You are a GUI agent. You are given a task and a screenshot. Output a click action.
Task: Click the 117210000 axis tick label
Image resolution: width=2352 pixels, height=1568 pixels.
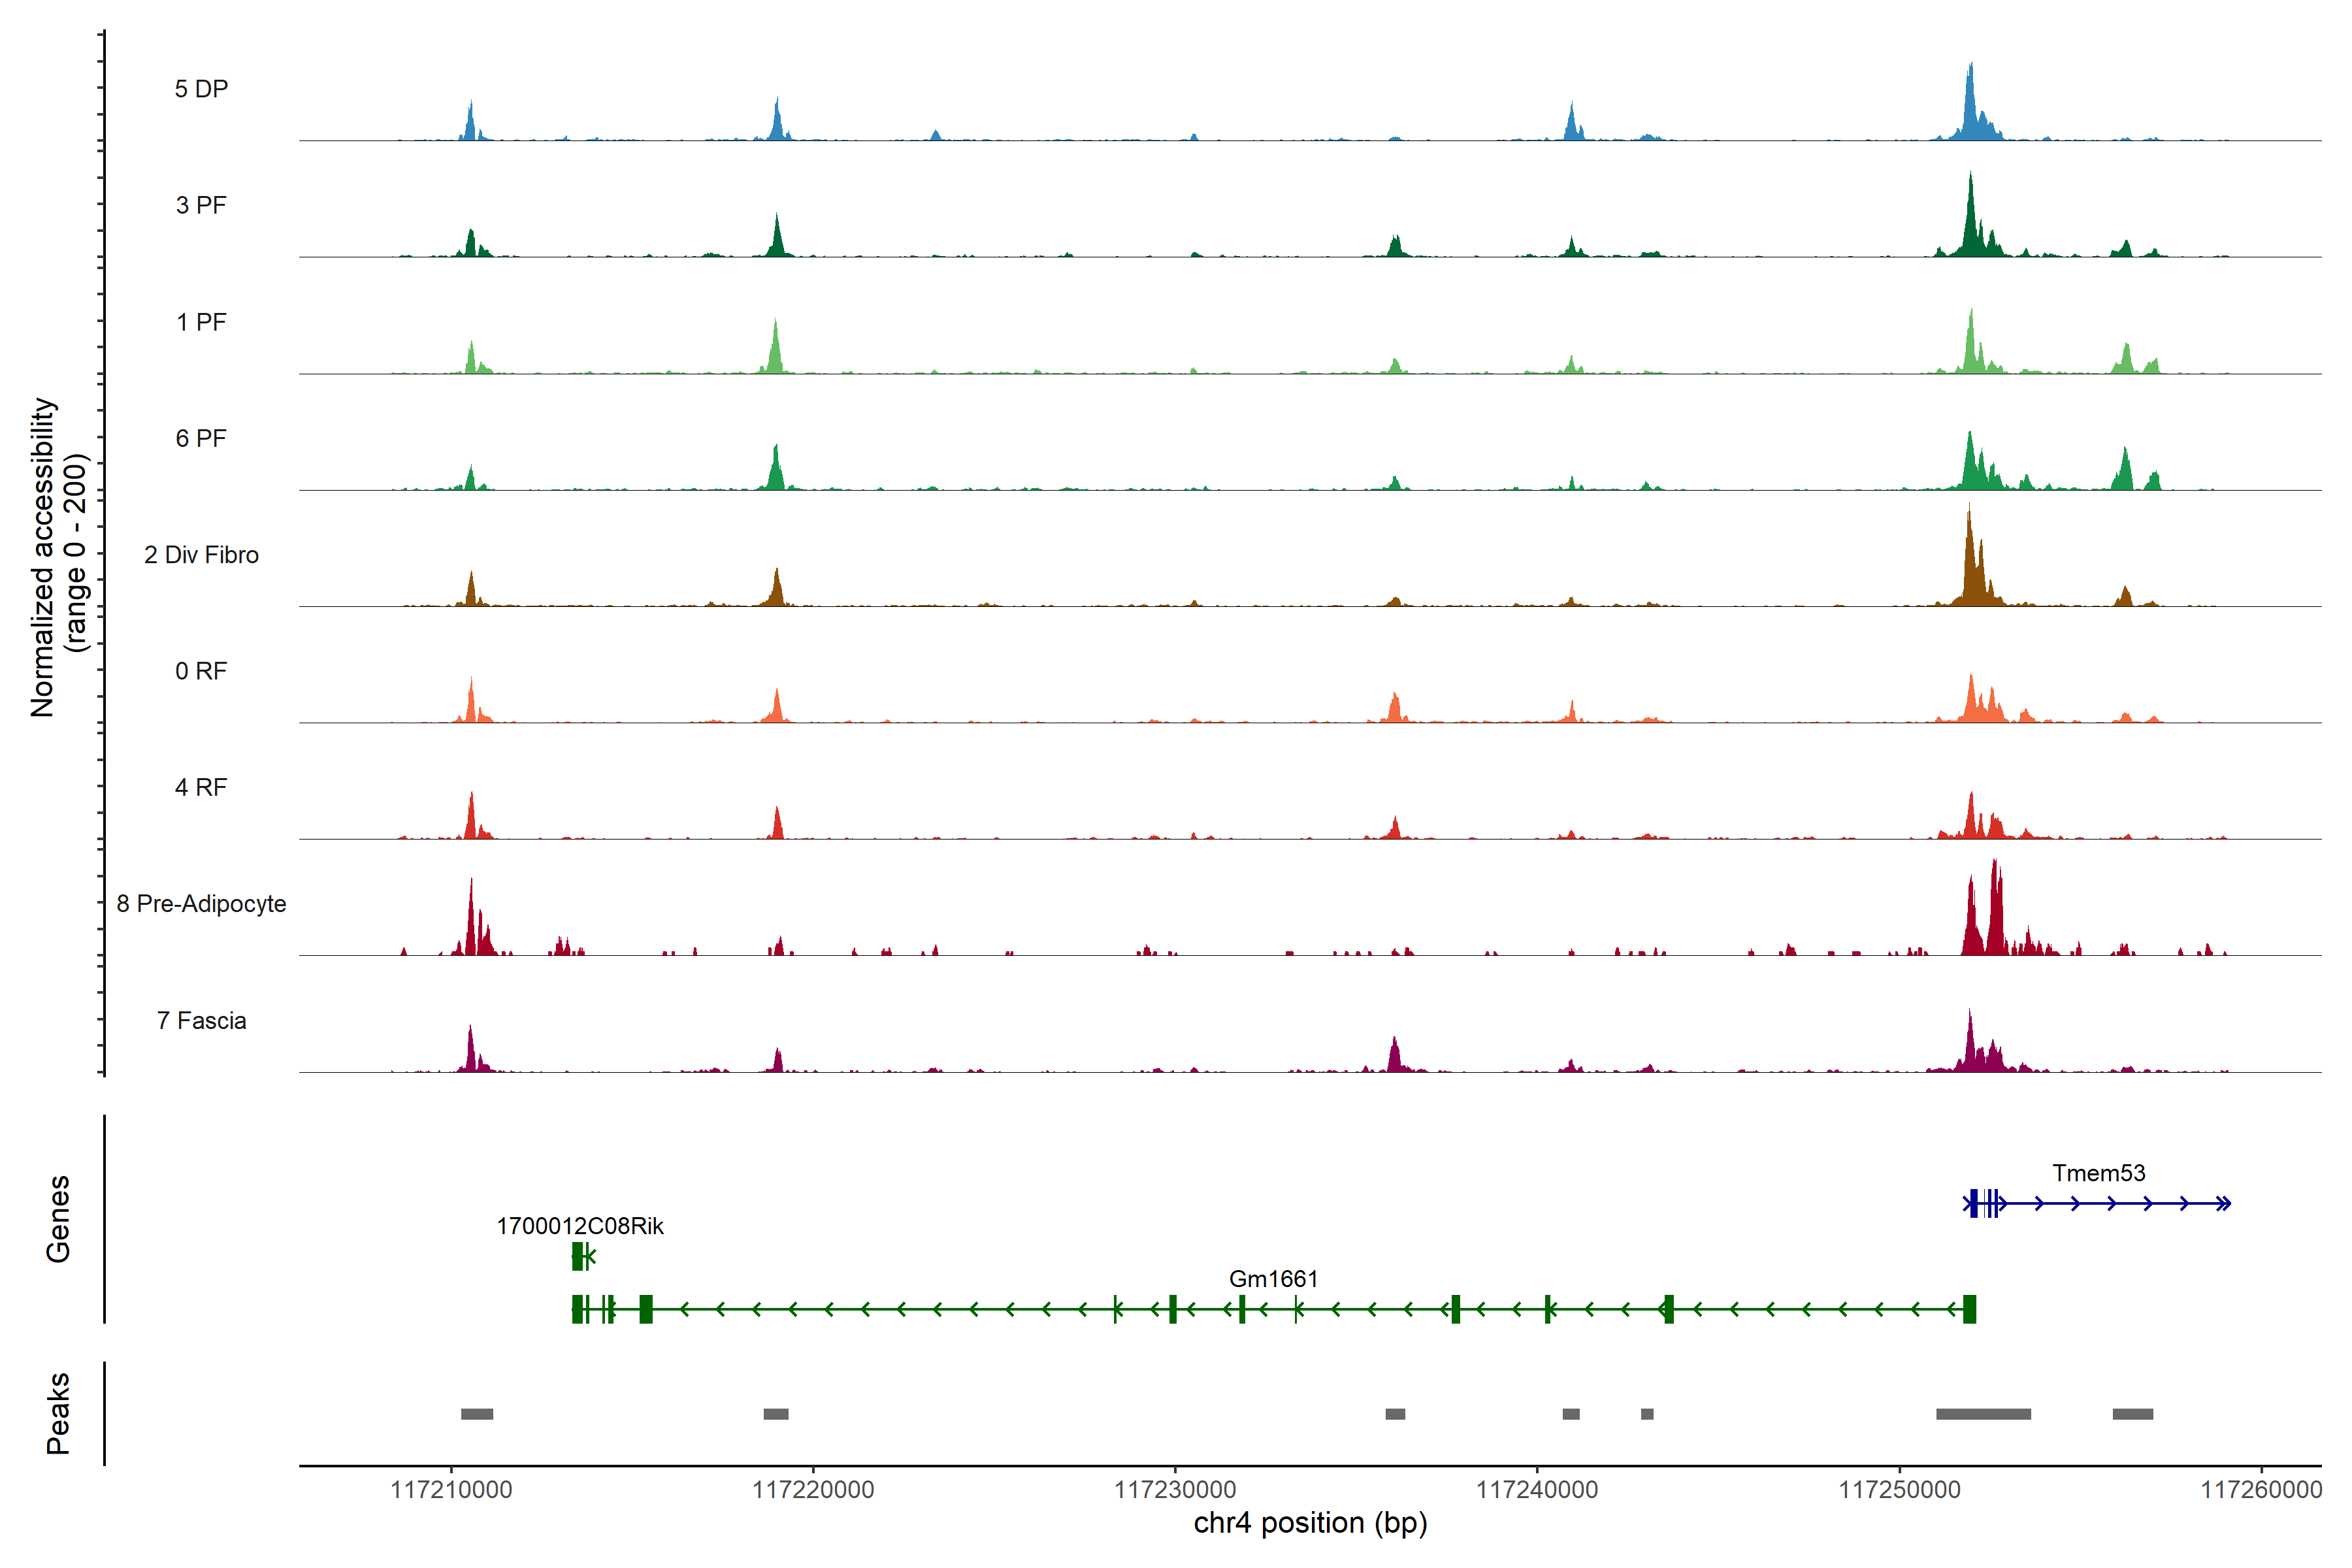(451, 1490)
